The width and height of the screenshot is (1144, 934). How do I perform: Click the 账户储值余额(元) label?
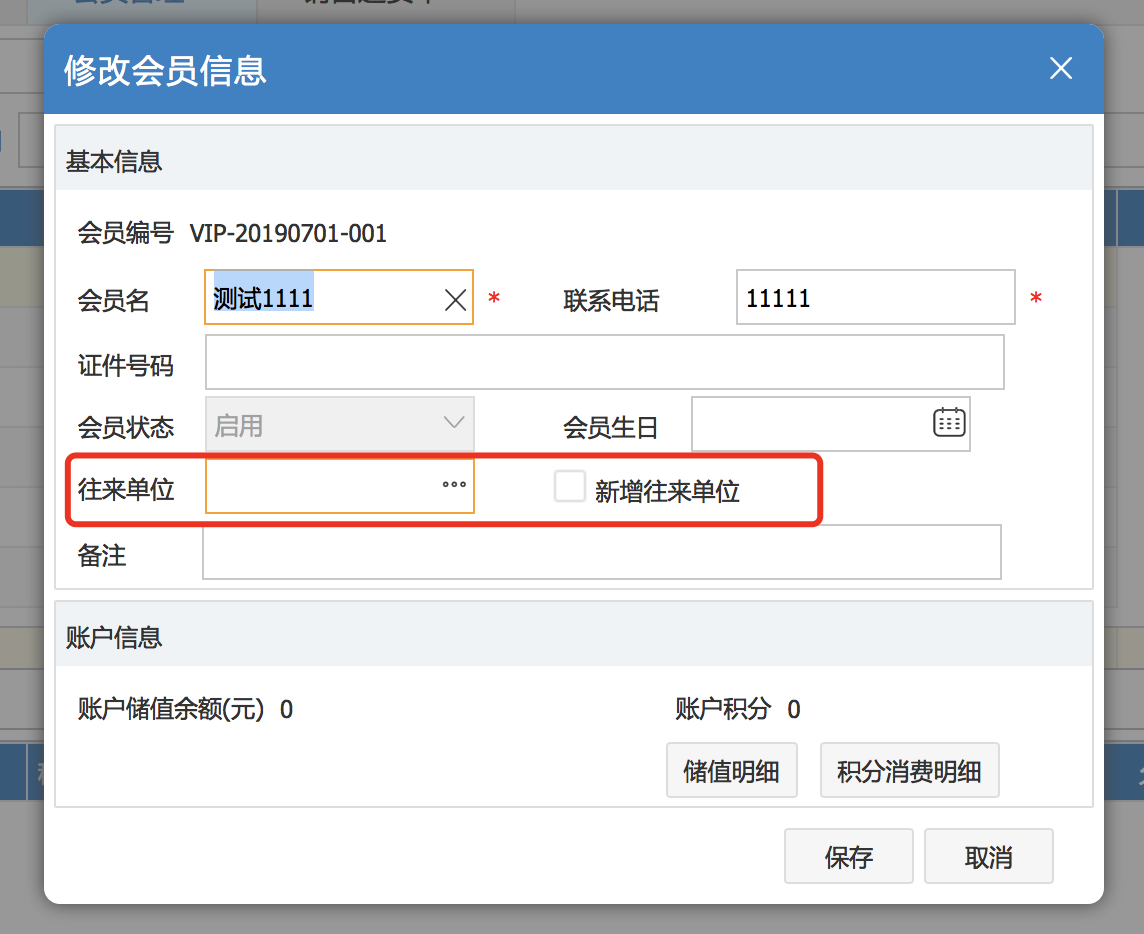pos(171,709)
